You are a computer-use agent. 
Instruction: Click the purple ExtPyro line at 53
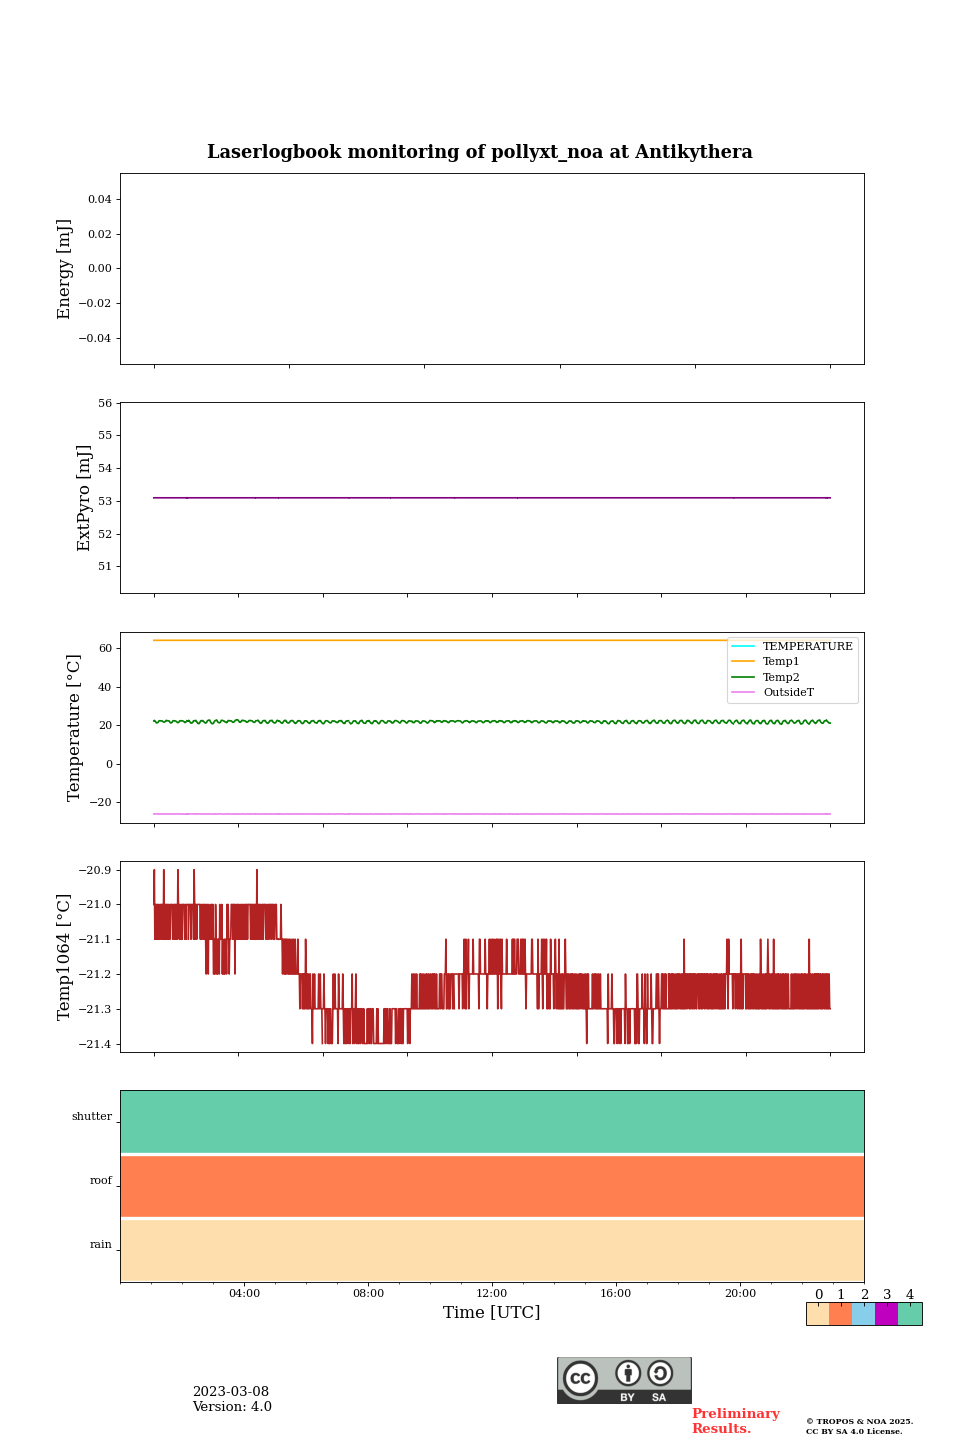click(492, 498)
